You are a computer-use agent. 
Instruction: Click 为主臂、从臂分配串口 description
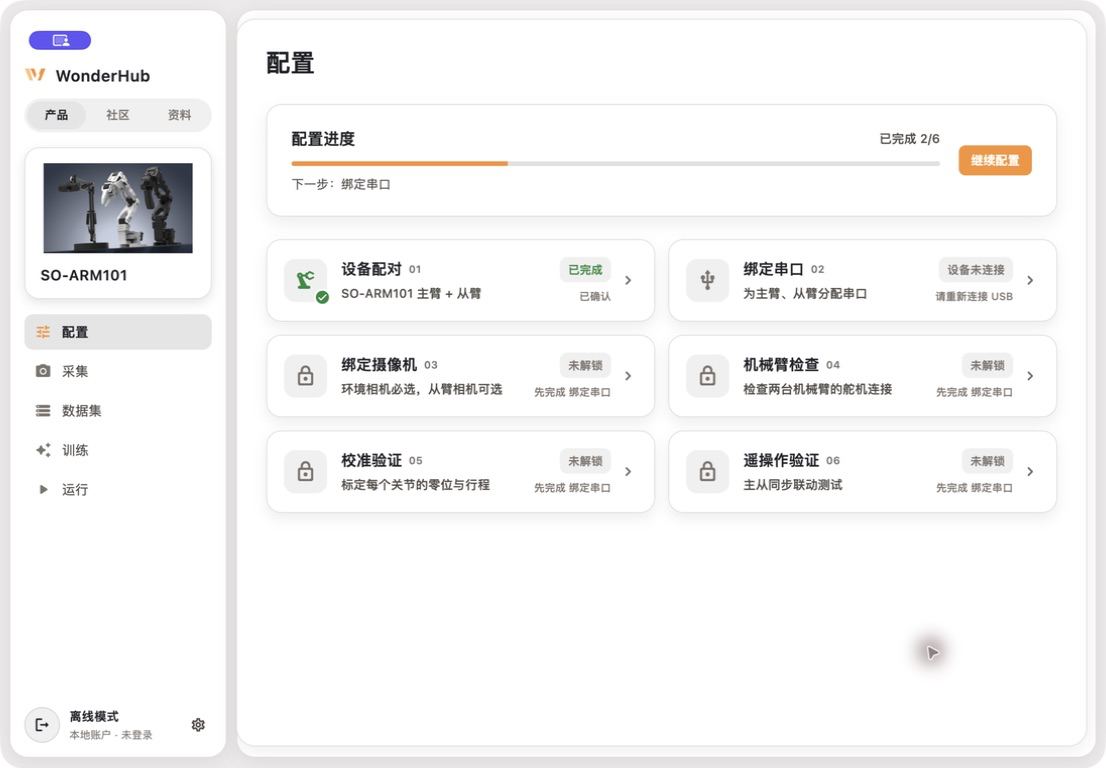(805, 293)
